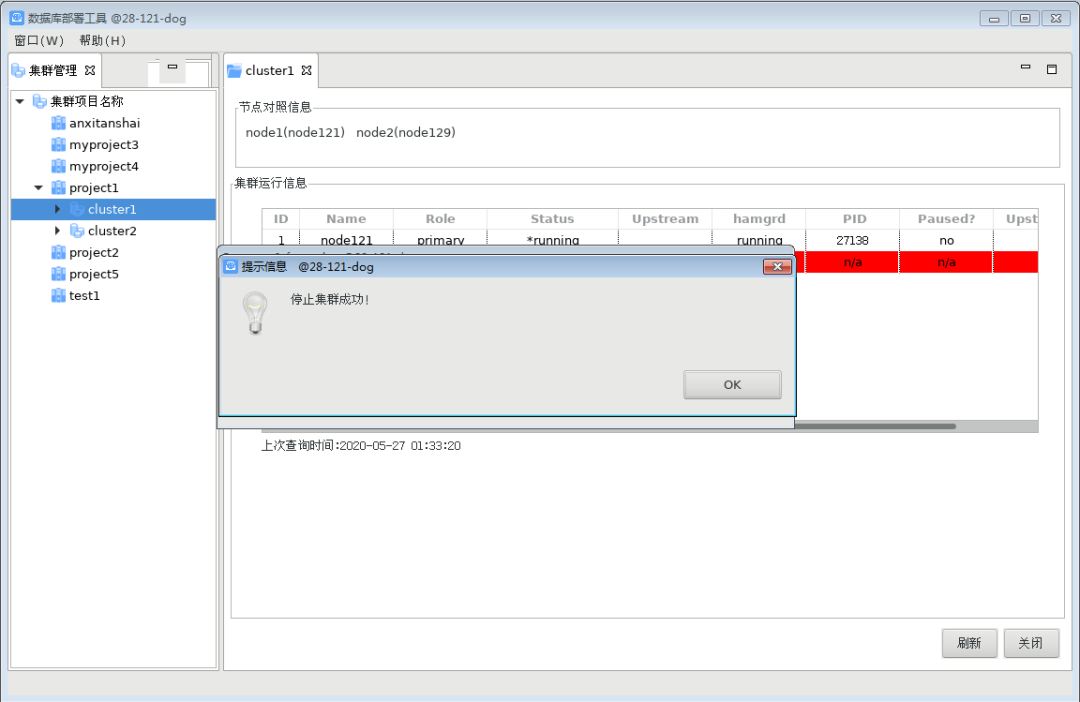The height and width of the screenshot is (702, 1080).
Task: Select the 集群管理 tab
Action: [x=53, y=70]
